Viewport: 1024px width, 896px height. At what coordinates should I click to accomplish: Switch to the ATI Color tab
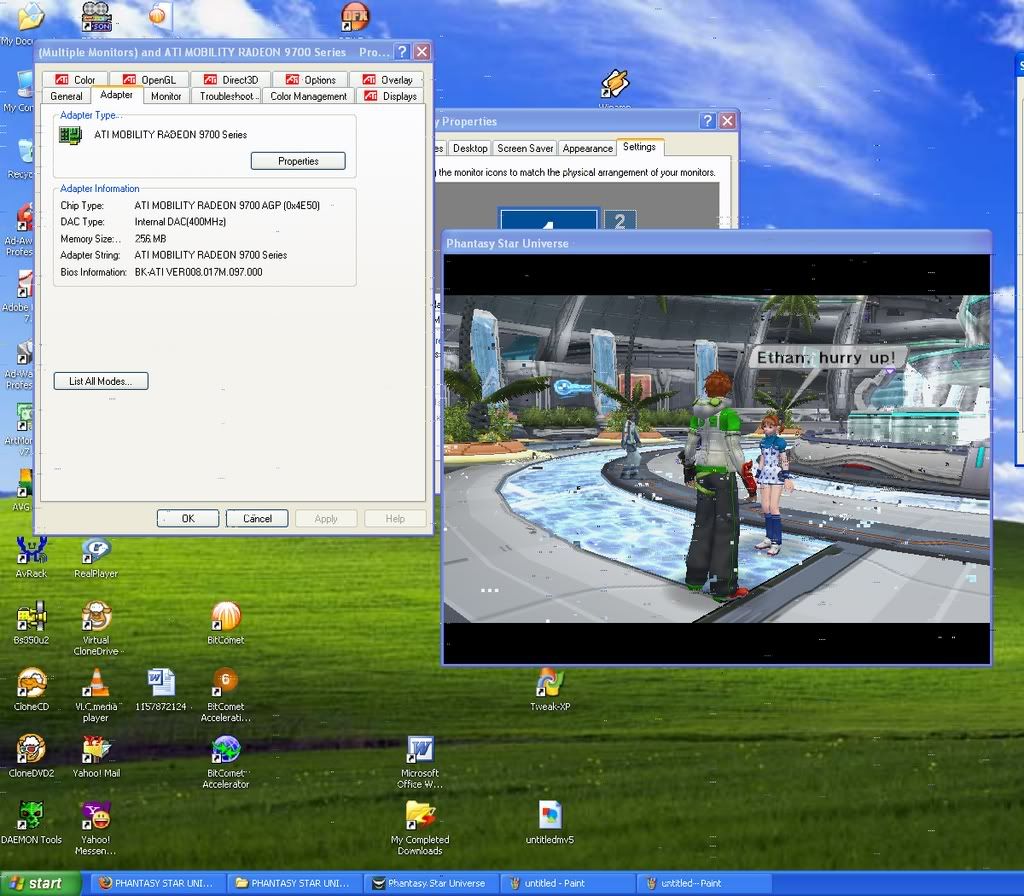(75, 80)
